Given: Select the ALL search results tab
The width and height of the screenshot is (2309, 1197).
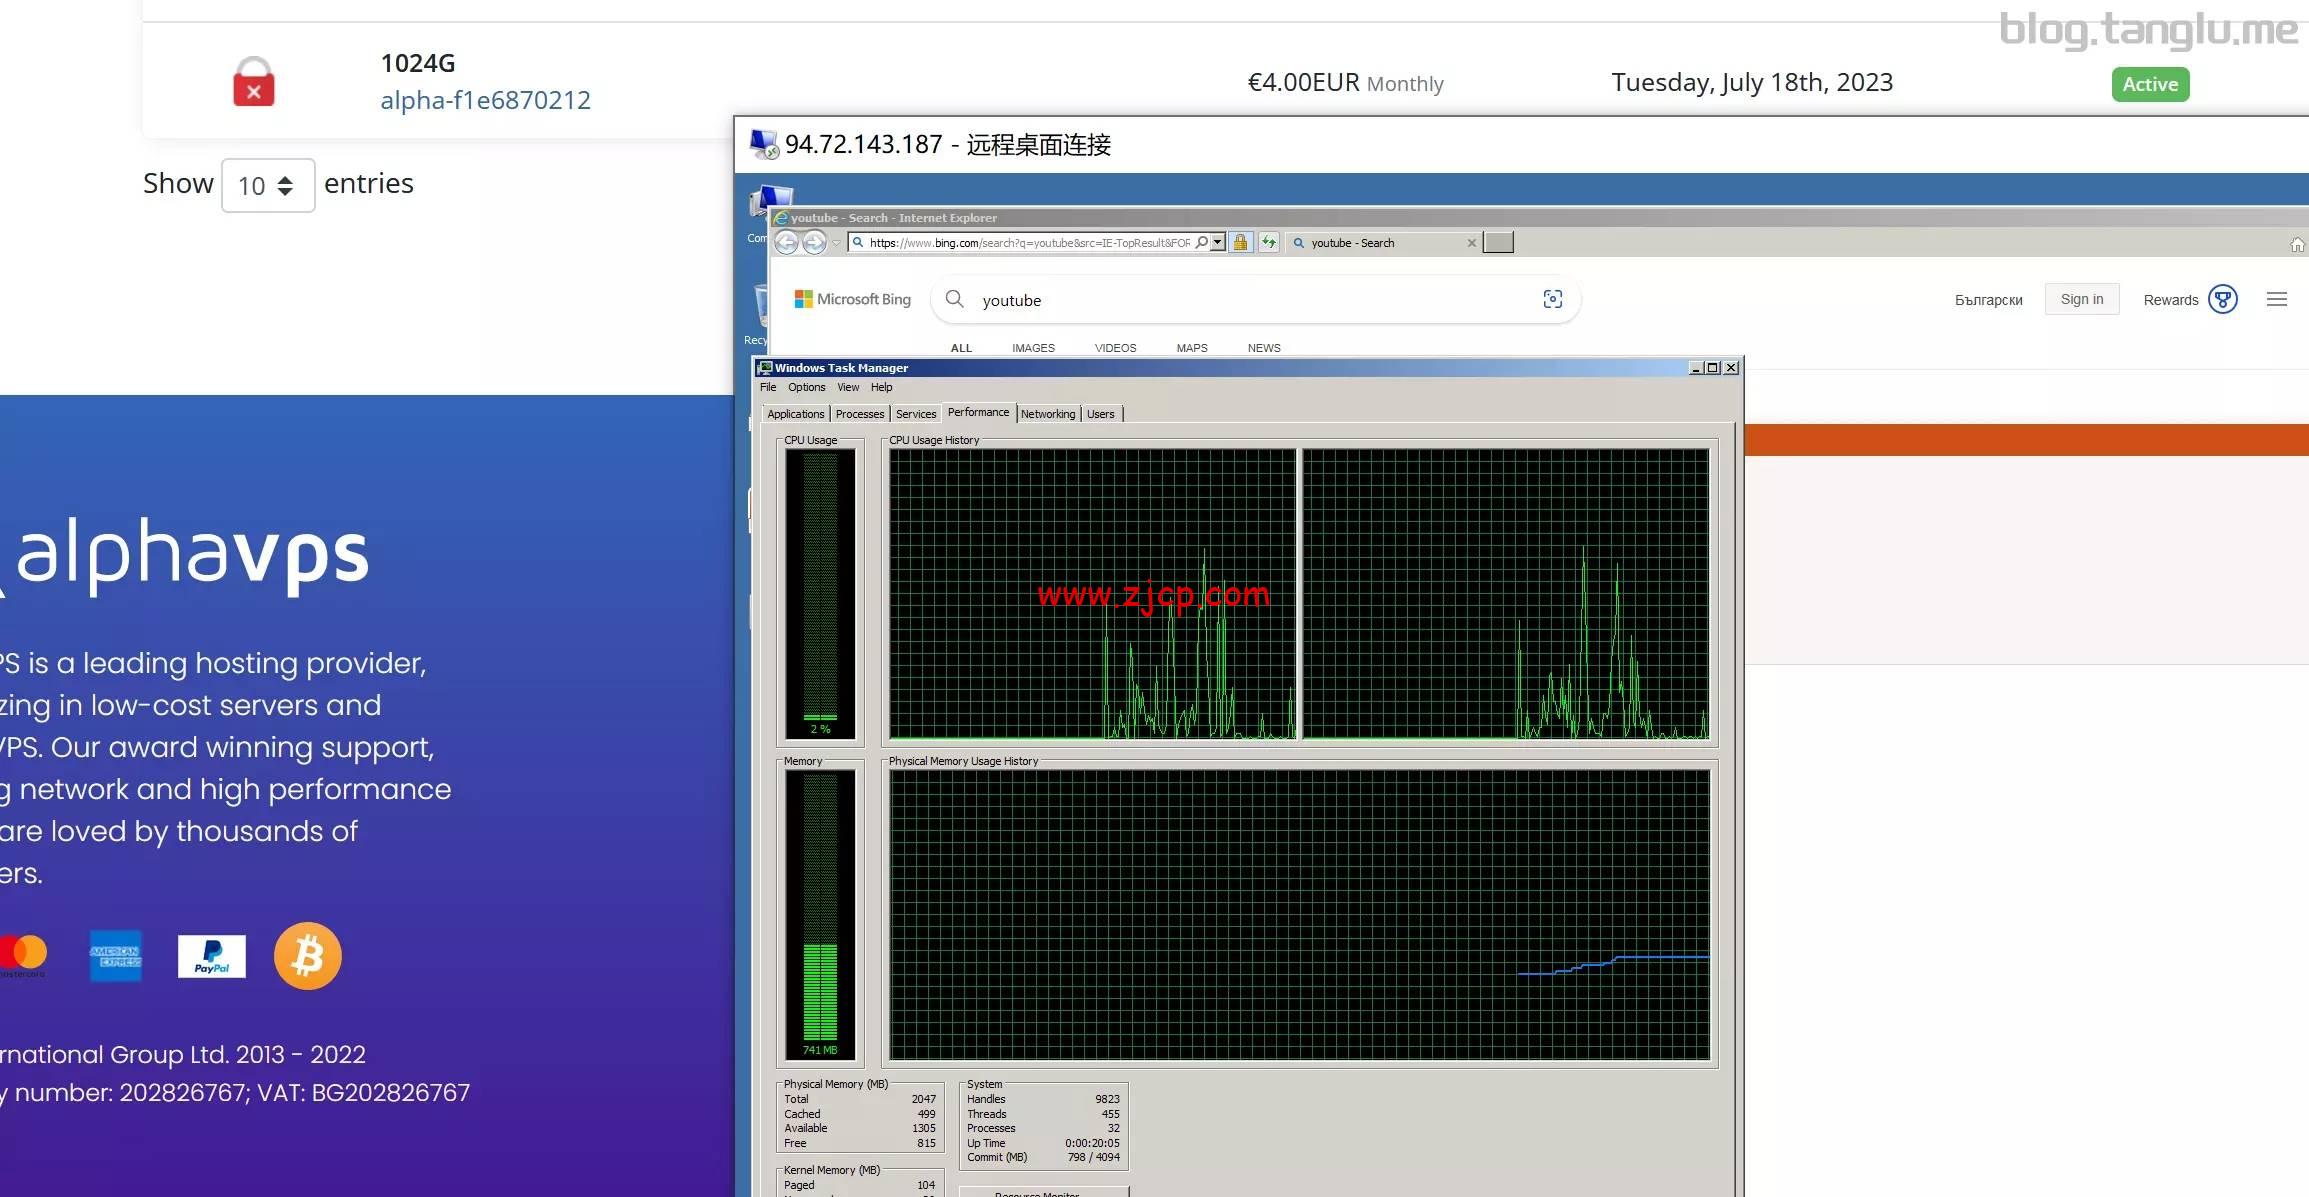Looking at the screenshot, I should tap(961, 348).
